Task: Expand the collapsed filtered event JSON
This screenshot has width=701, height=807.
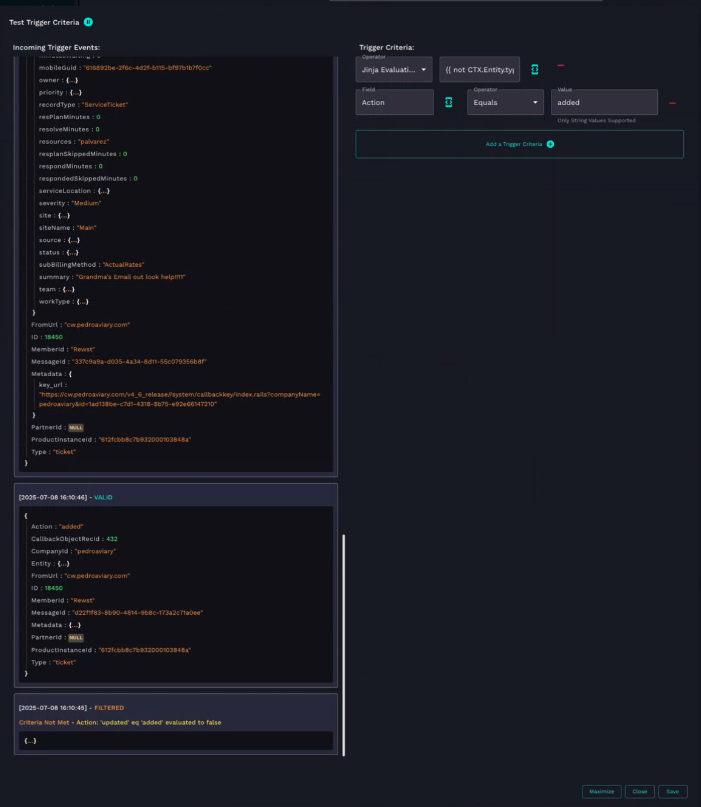Action: click(30, 740)
